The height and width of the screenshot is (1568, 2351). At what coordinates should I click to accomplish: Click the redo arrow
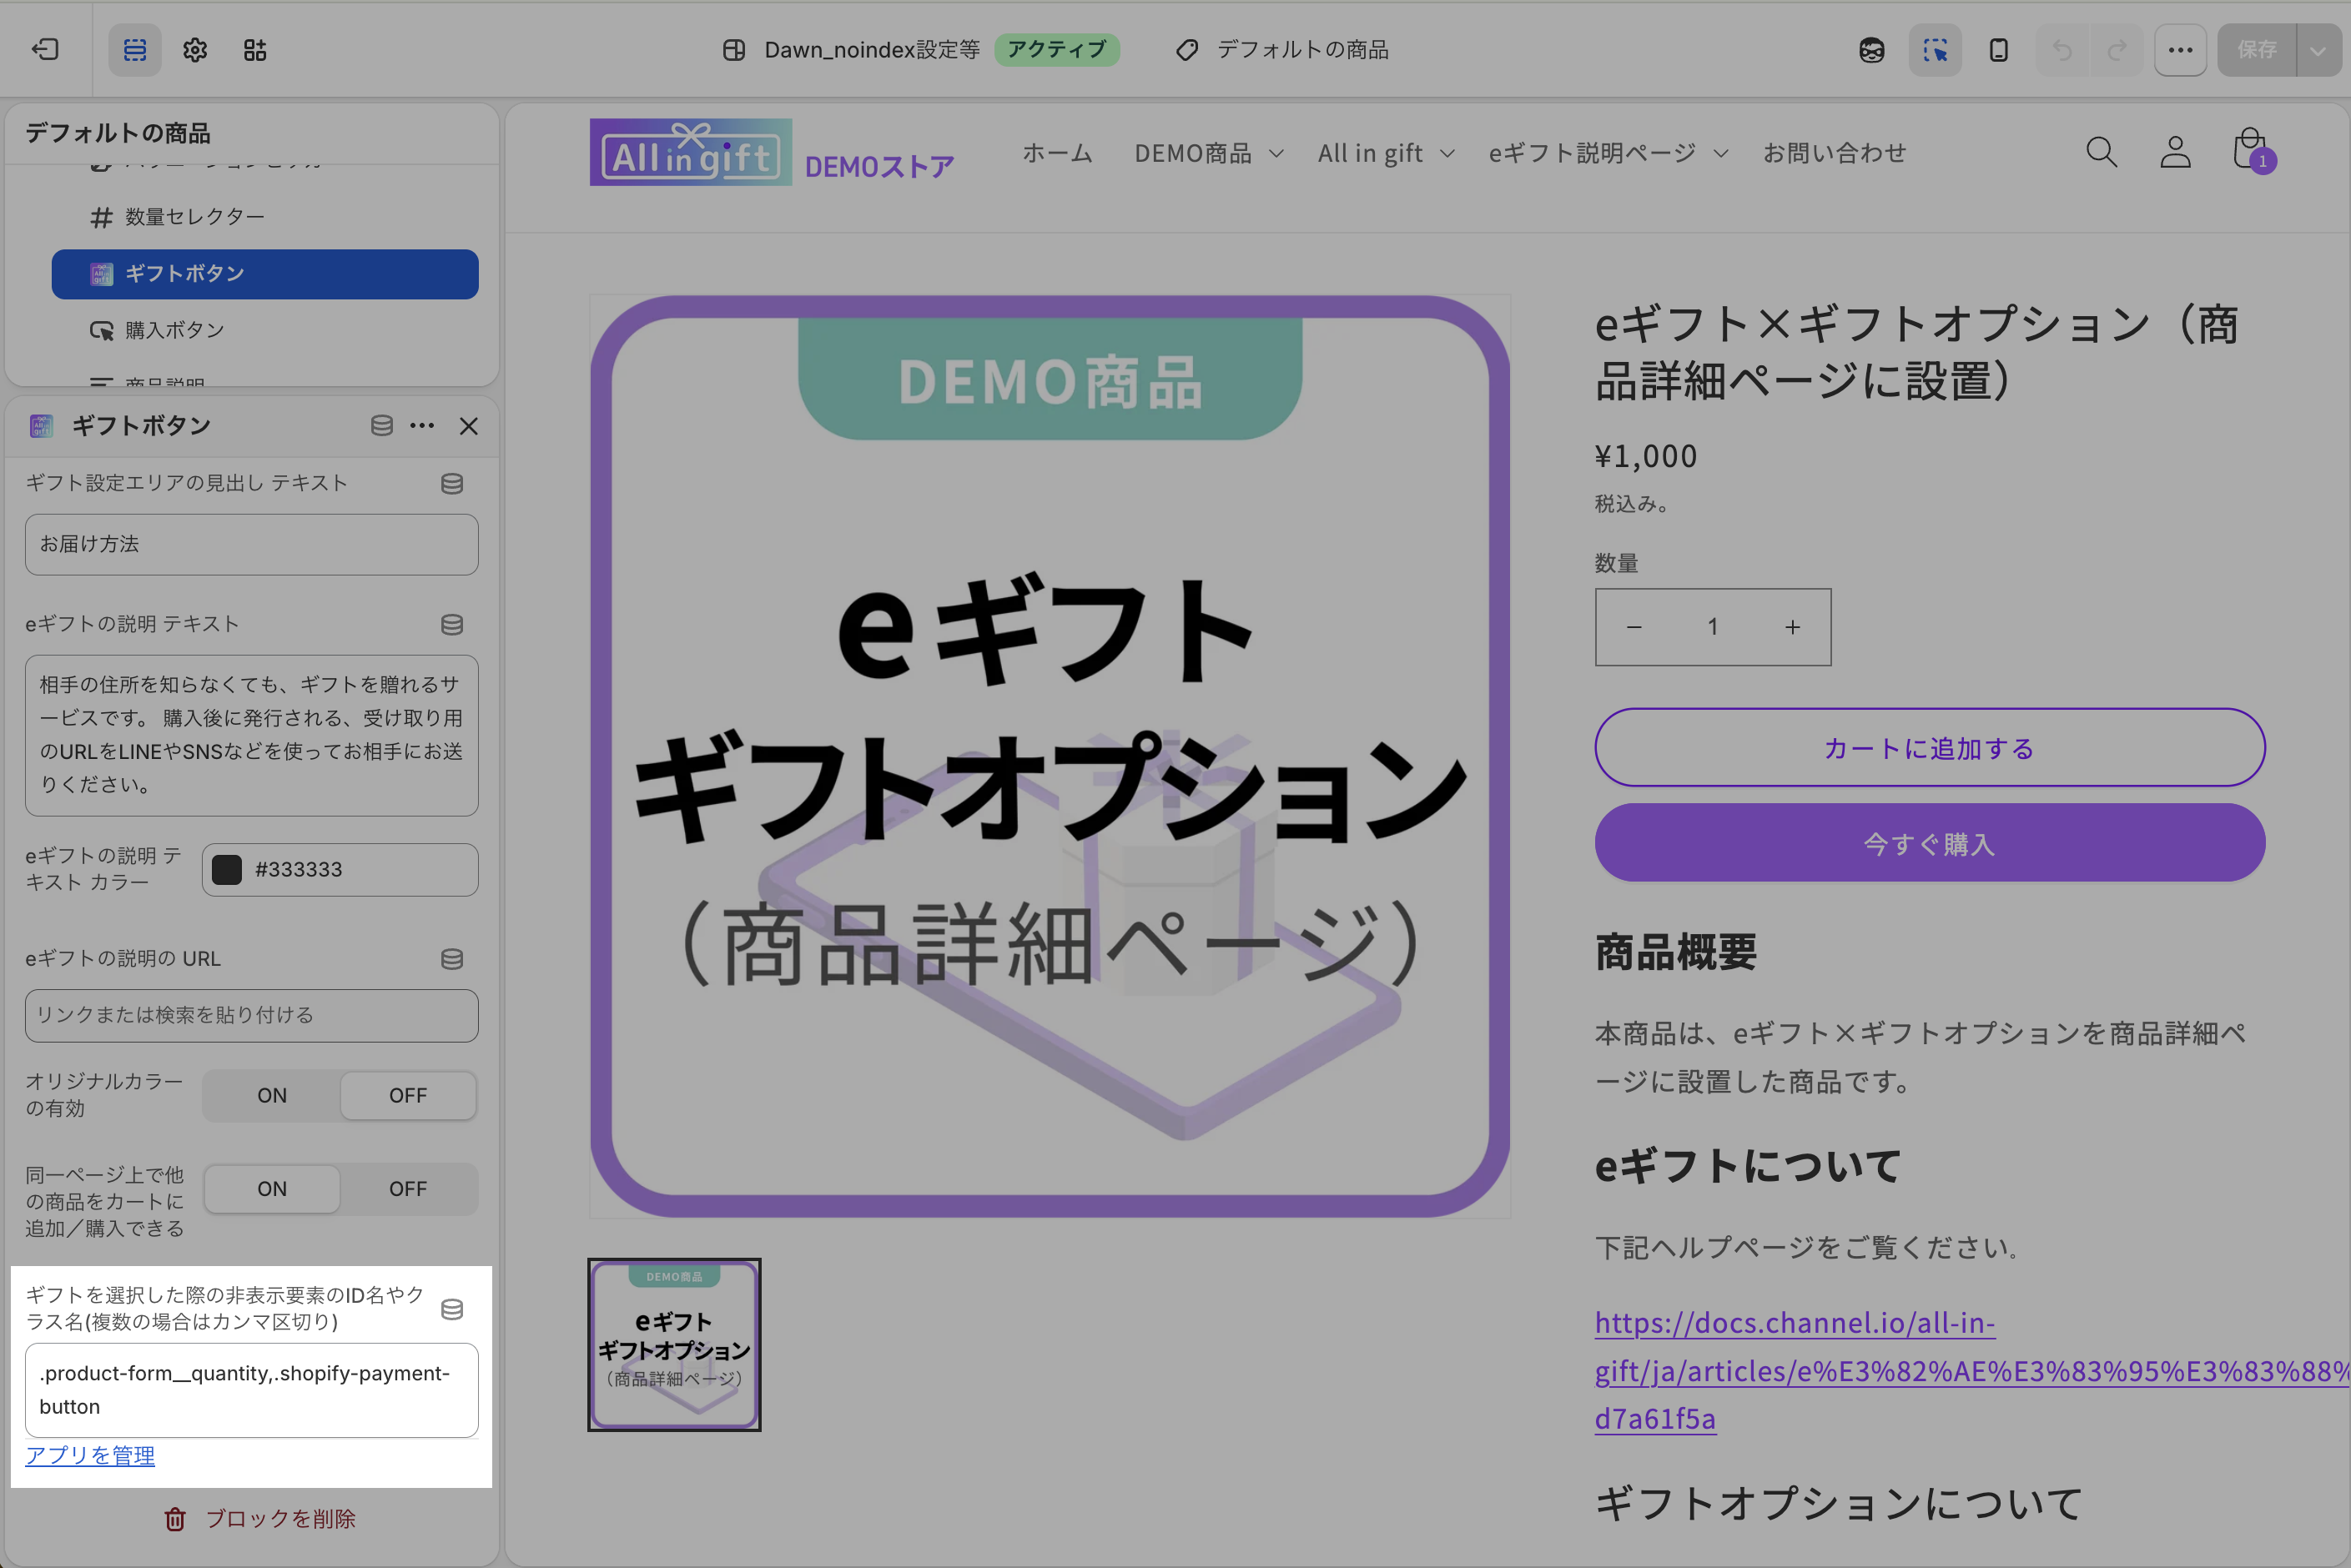coord(2116,50)
